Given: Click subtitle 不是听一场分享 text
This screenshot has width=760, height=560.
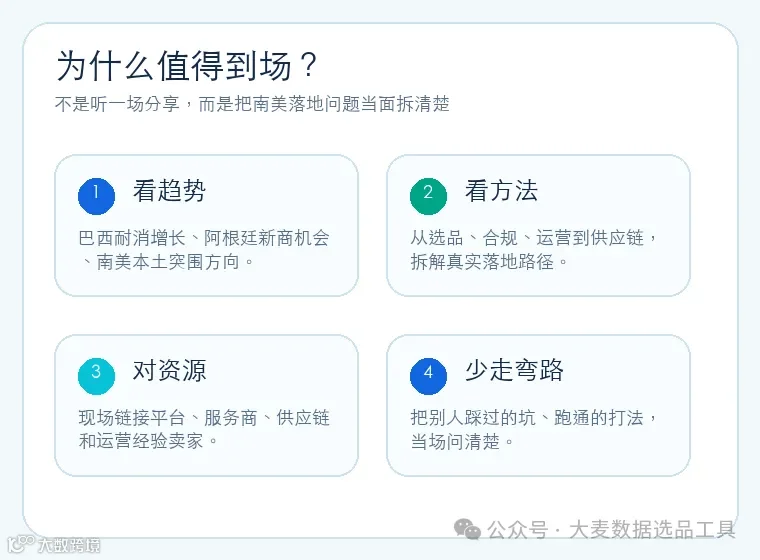Looking at the screenshot, I should pyautogui.click(x=117, y=104).
